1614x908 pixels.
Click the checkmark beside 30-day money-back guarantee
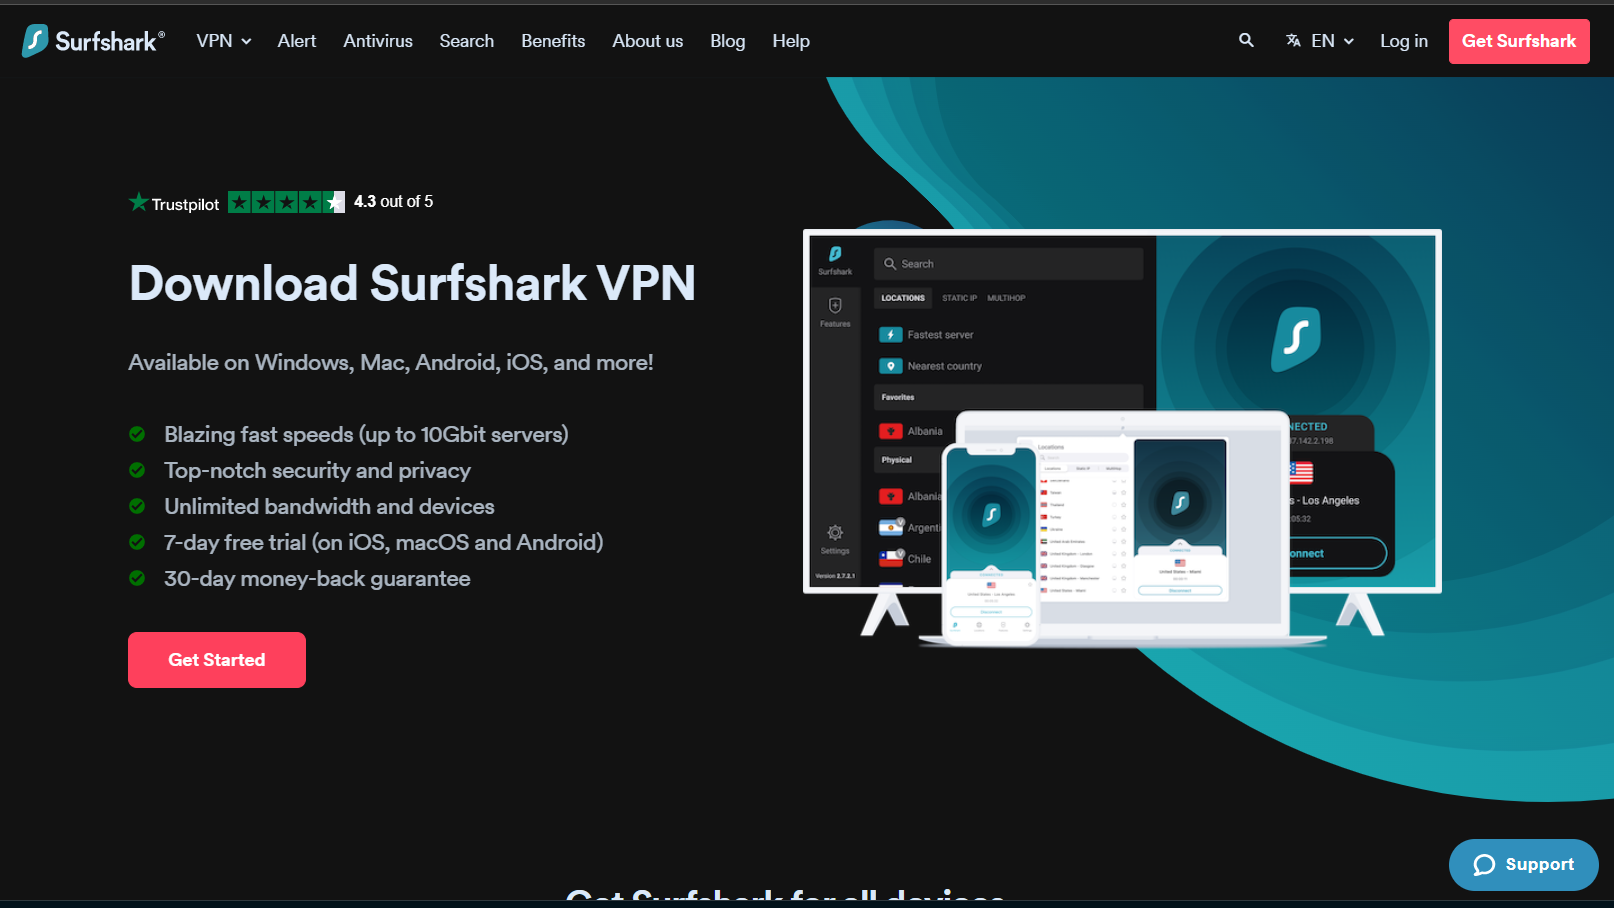coord(137,578)
